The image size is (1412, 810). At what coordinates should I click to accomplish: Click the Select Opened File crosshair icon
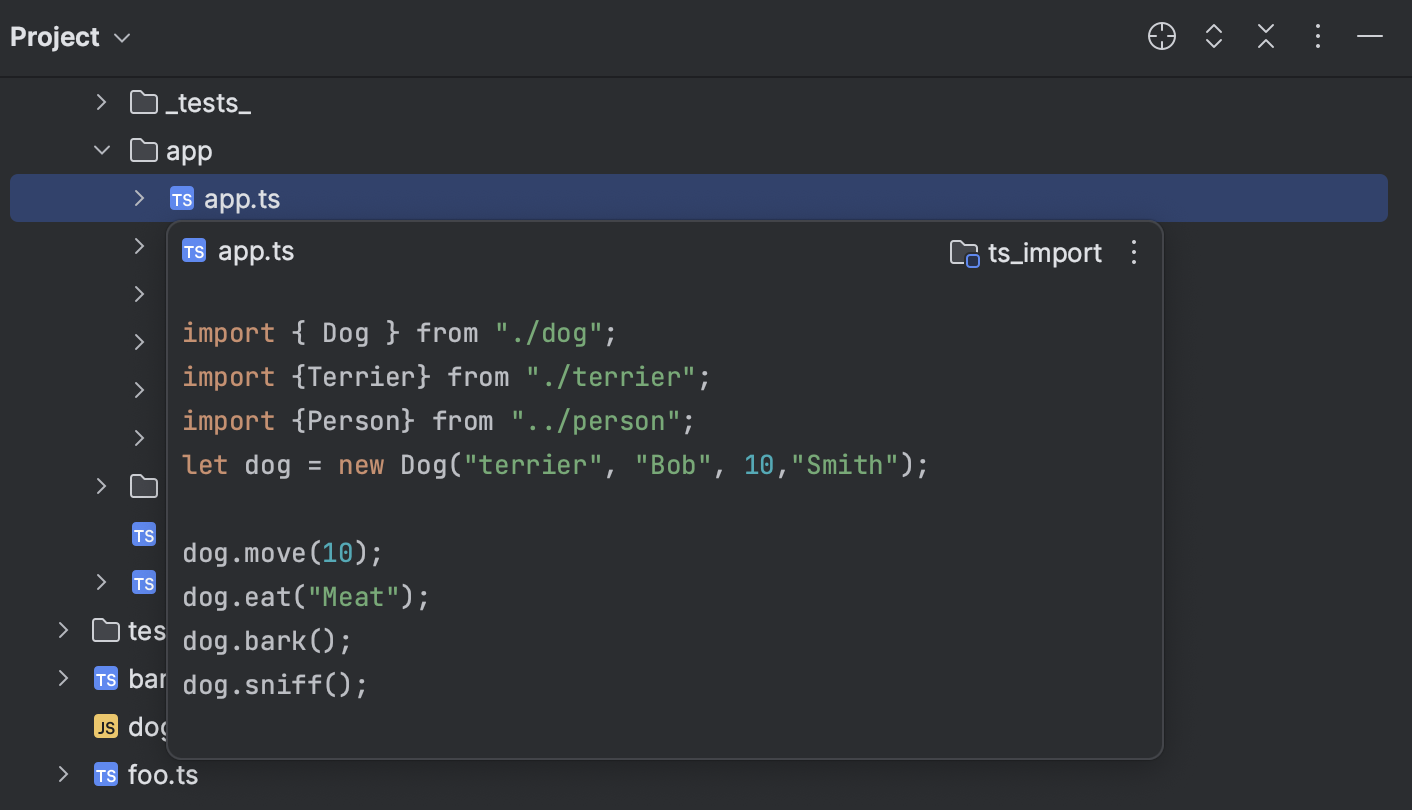pos(1161,36)
